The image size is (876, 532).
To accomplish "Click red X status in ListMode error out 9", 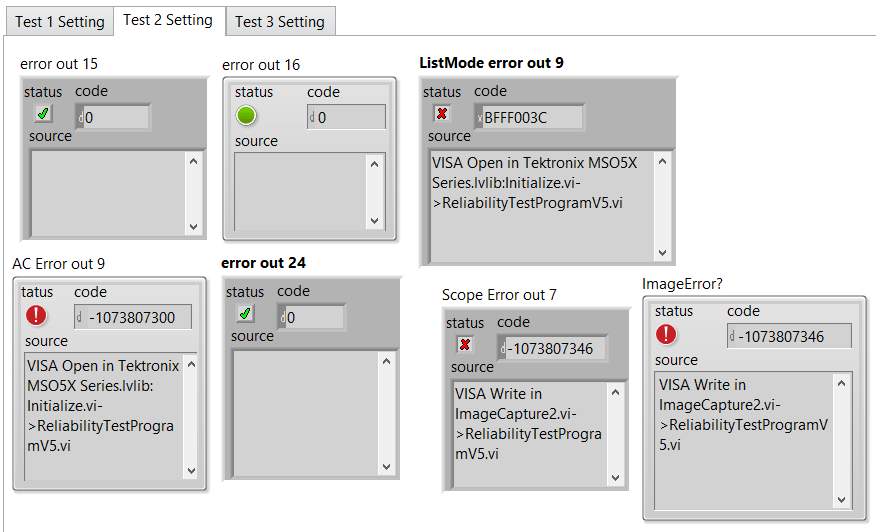I will pos(442,113).
